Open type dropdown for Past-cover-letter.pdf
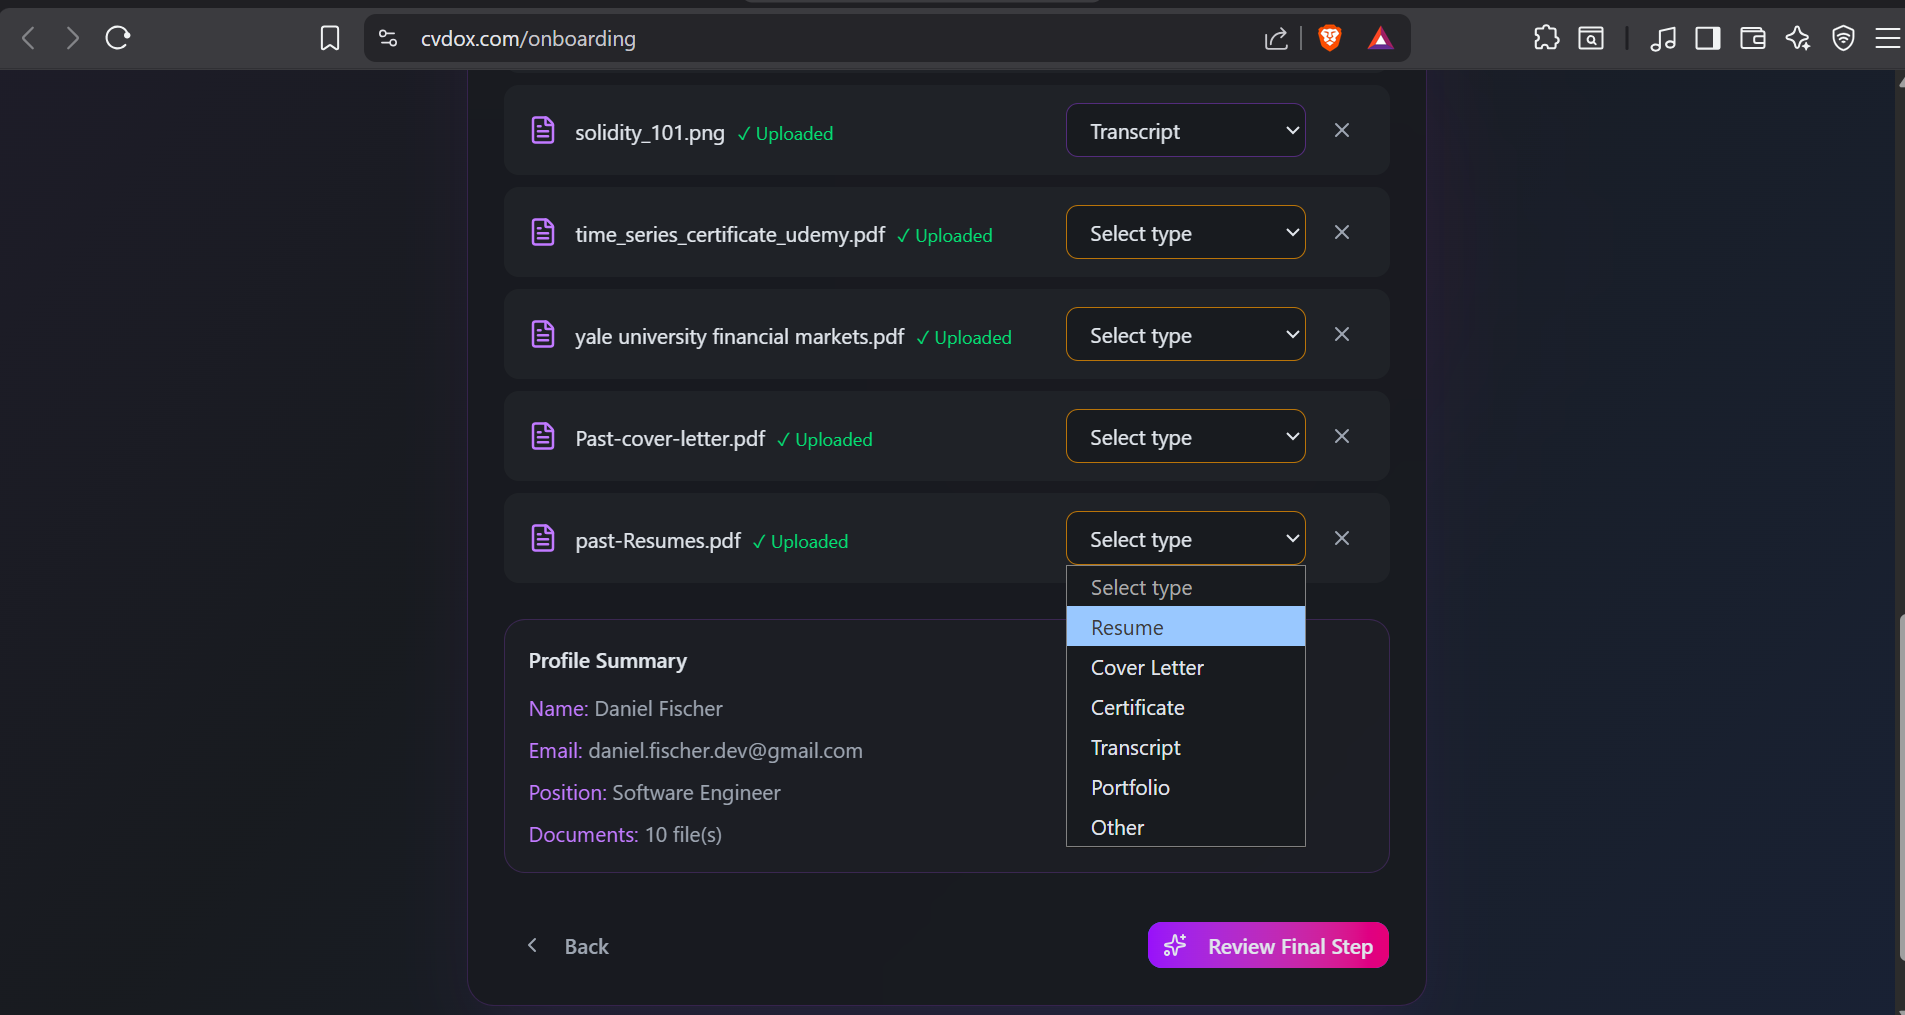The image size is (1905, 1015). (x=1186, y=436)
